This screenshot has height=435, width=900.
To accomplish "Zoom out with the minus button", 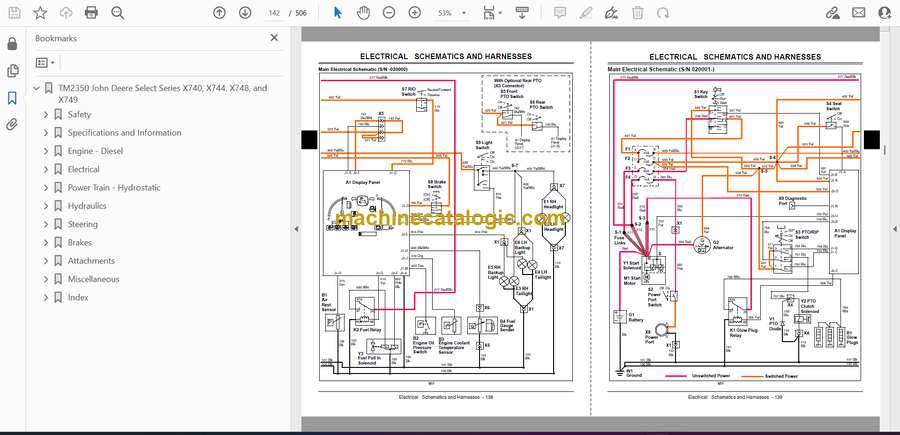I will (389, 13).
